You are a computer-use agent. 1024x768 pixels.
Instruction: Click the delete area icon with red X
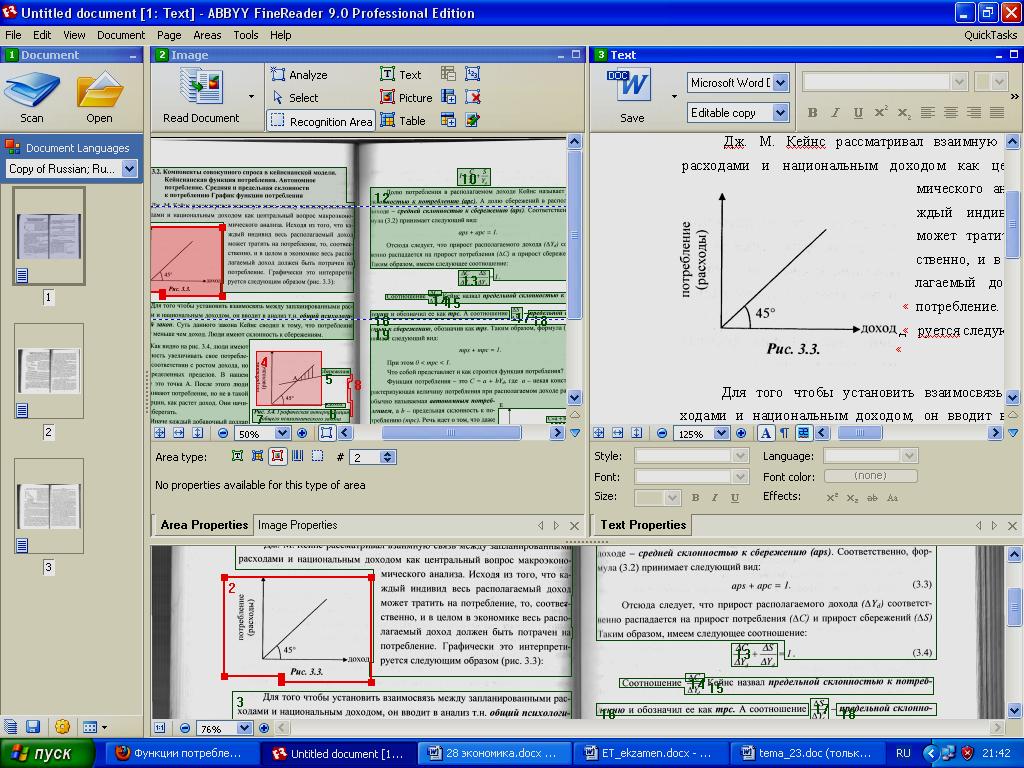point(472,97)
